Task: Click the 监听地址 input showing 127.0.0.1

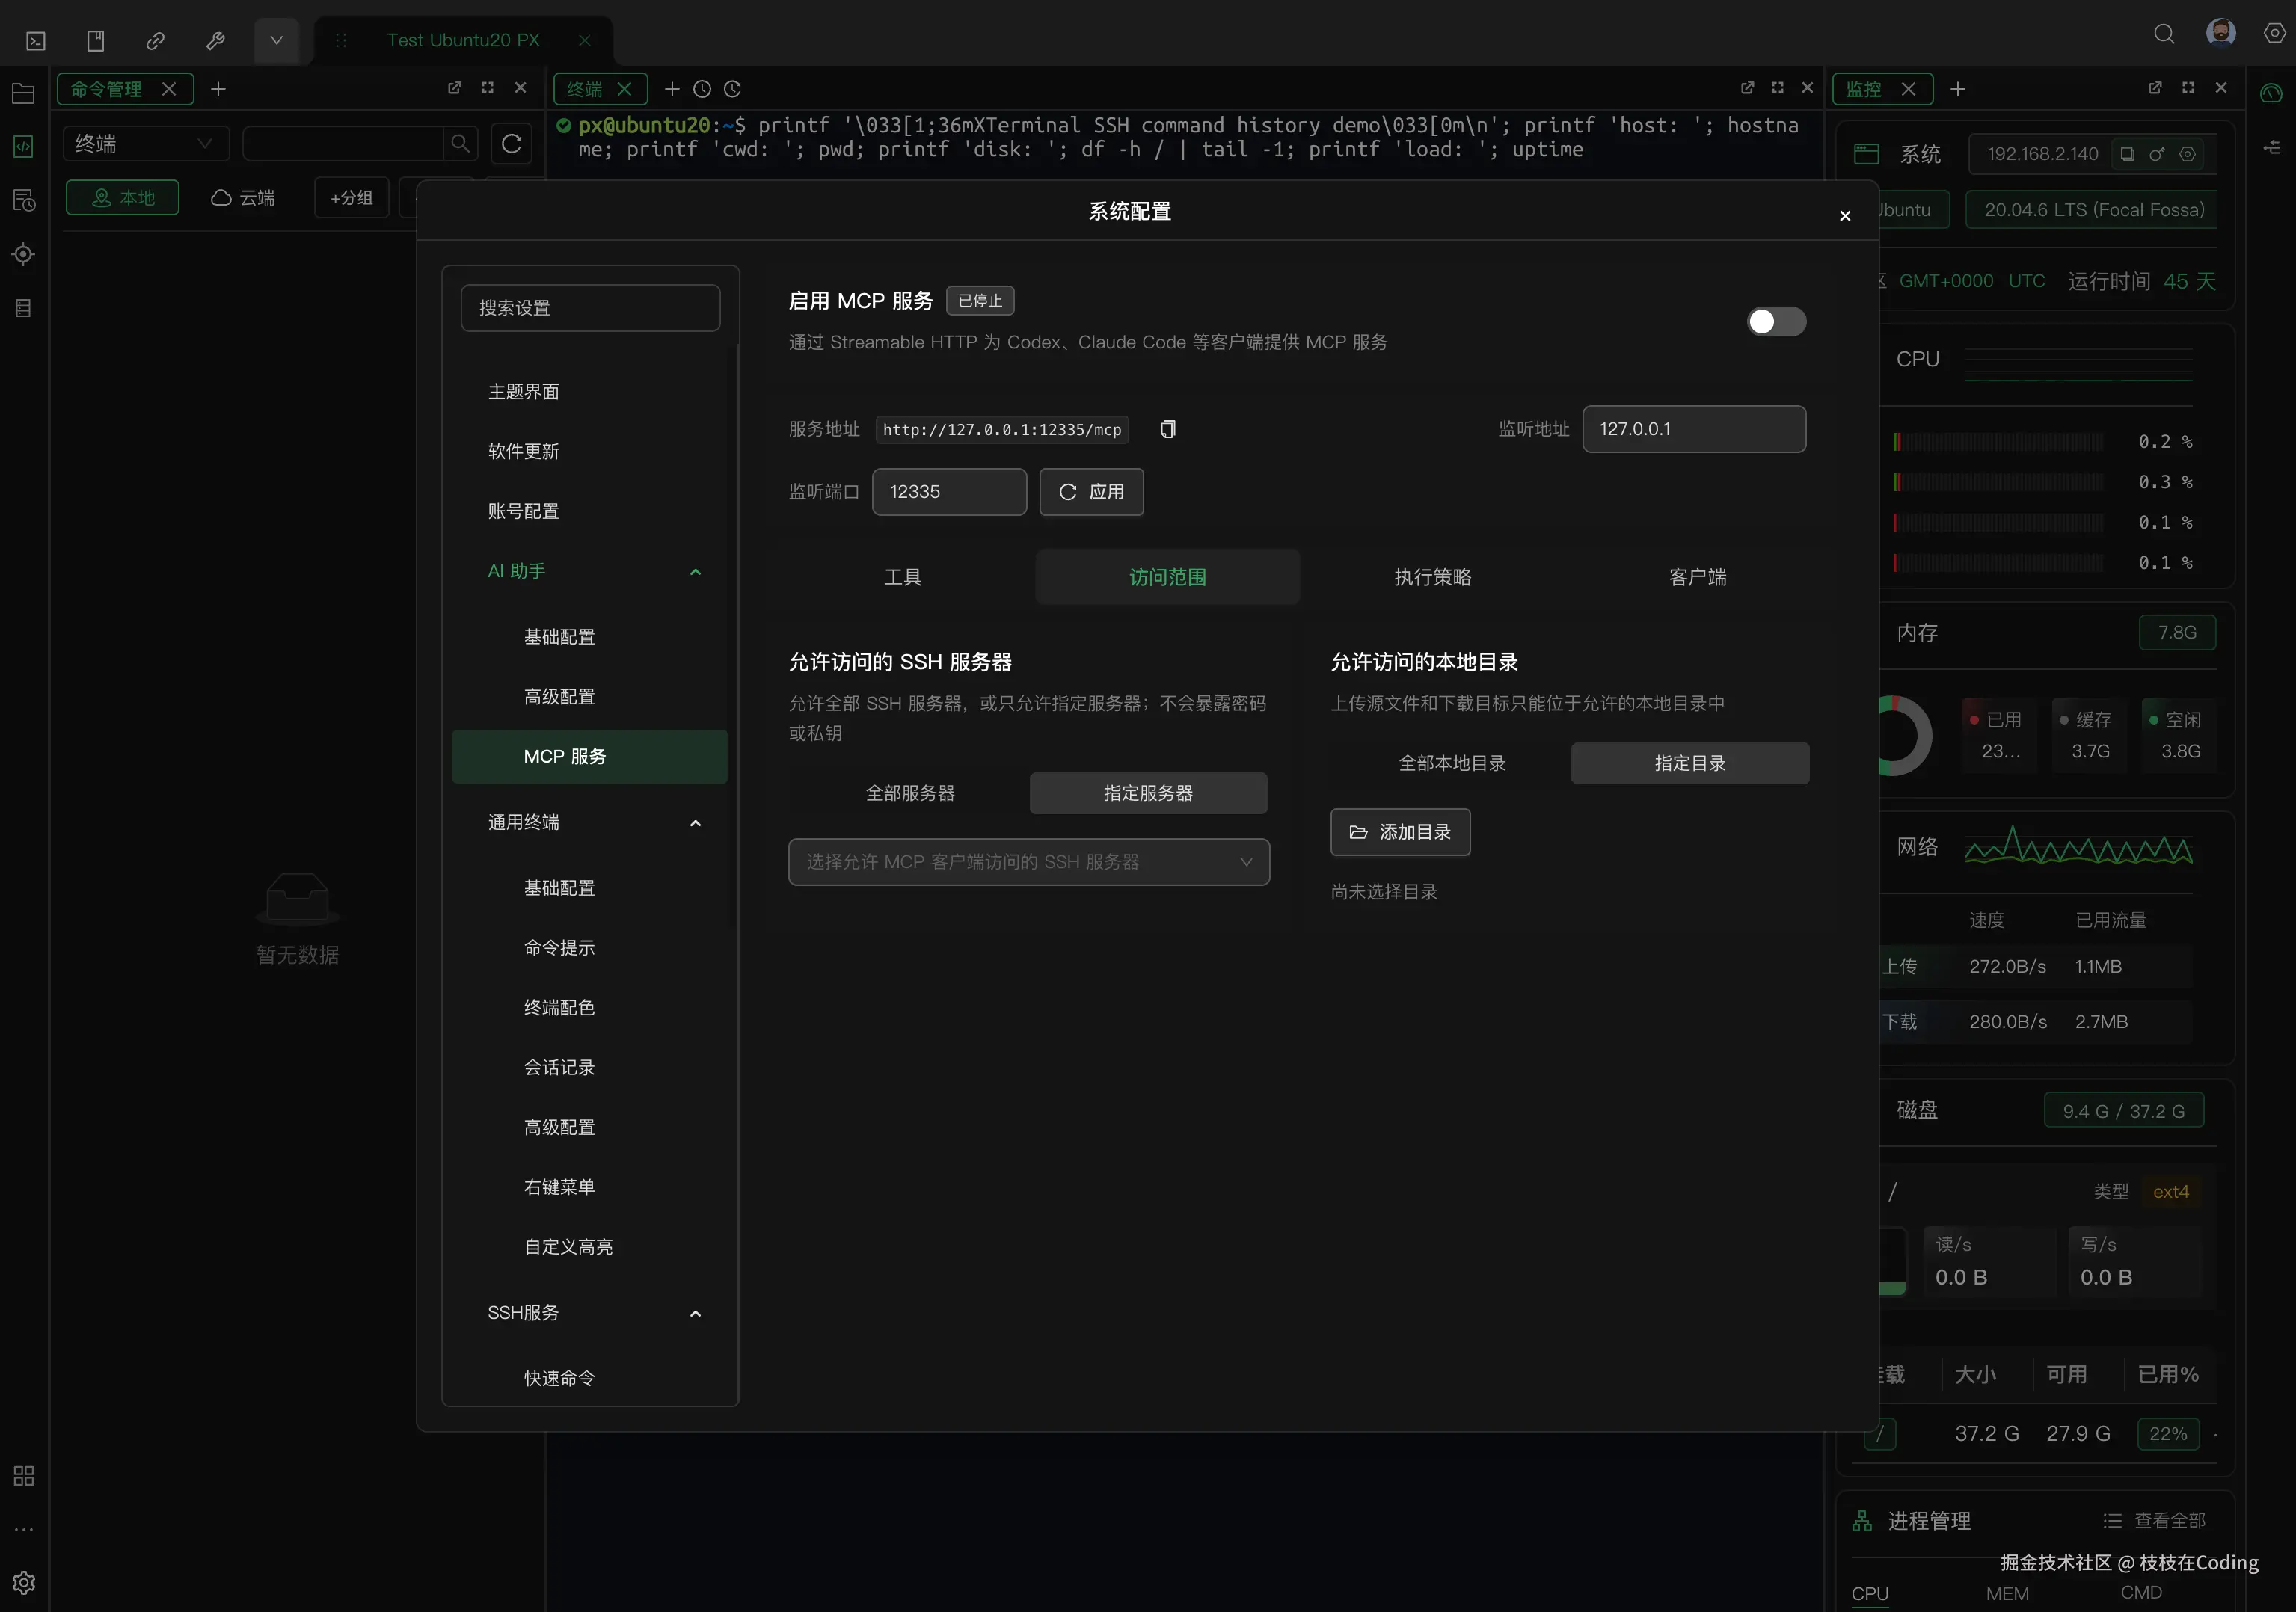Action: click(1694, 429)
